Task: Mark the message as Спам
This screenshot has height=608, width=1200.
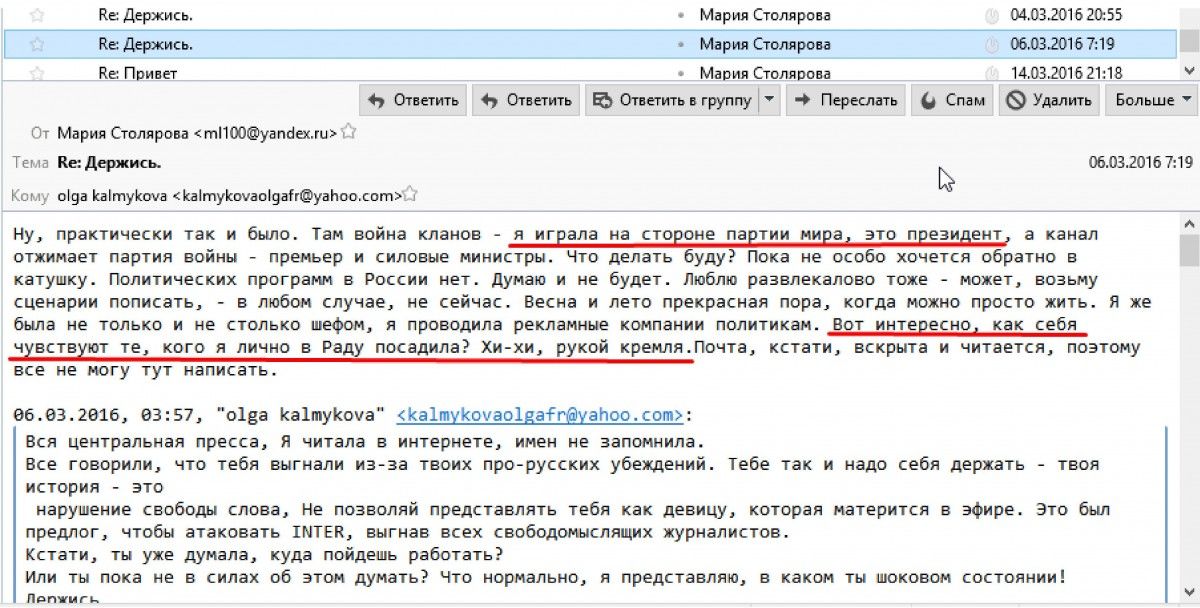Action: 954,100
